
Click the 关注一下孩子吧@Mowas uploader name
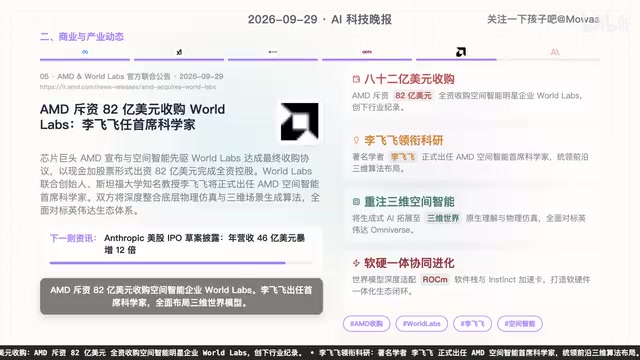coord(543,19)
